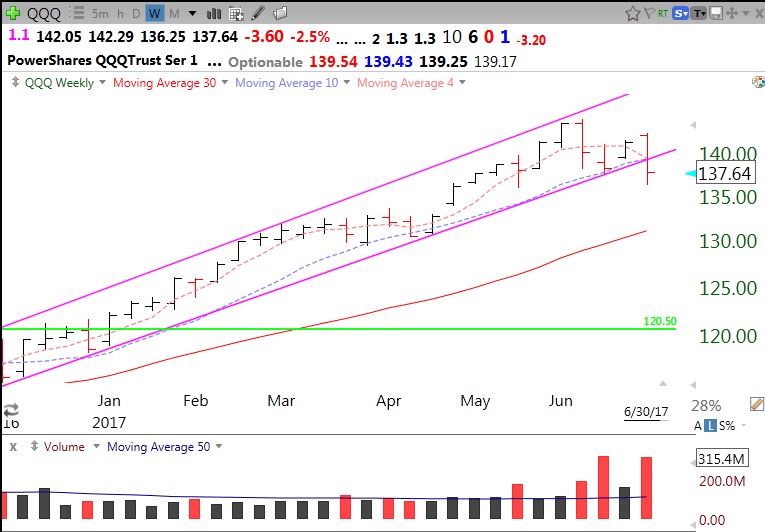Click the price-scale arrow at the chart top
The width and height of the screenshot is (765, 532).
tap(693, 125)
